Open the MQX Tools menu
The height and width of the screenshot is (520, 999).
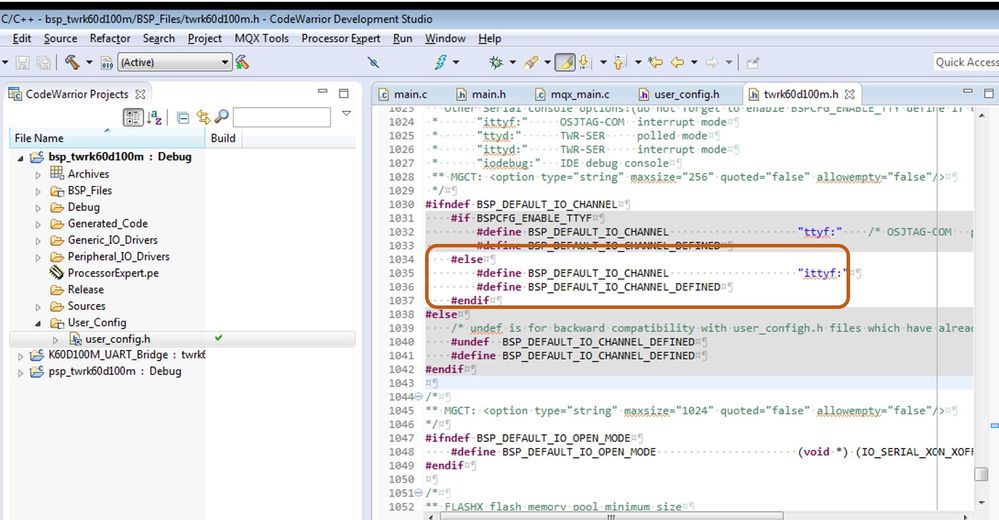point(261,38)
